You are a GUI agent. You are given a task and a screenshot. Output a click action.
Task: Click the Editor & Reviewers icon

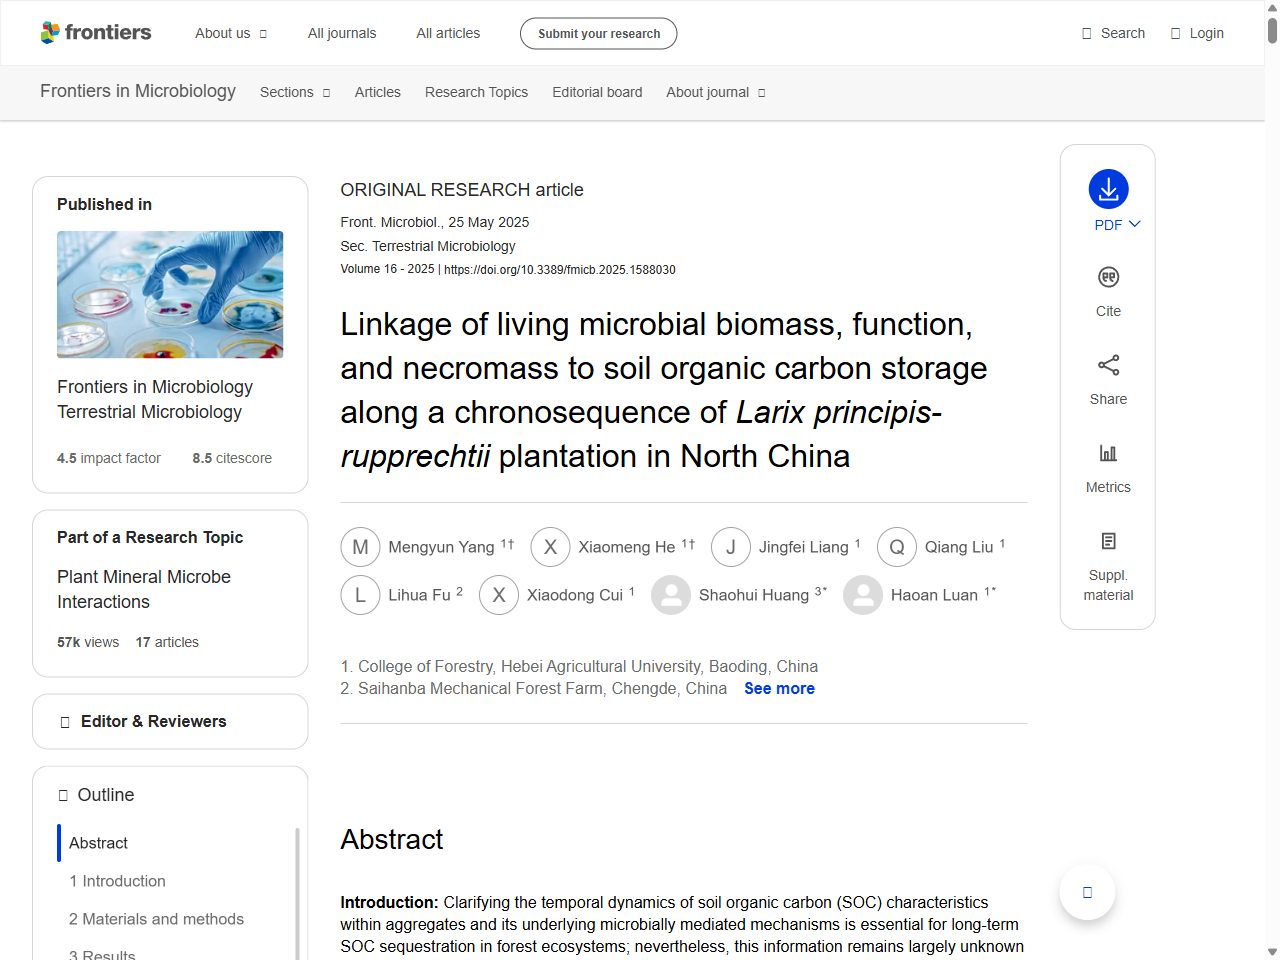tap(65, 722)
